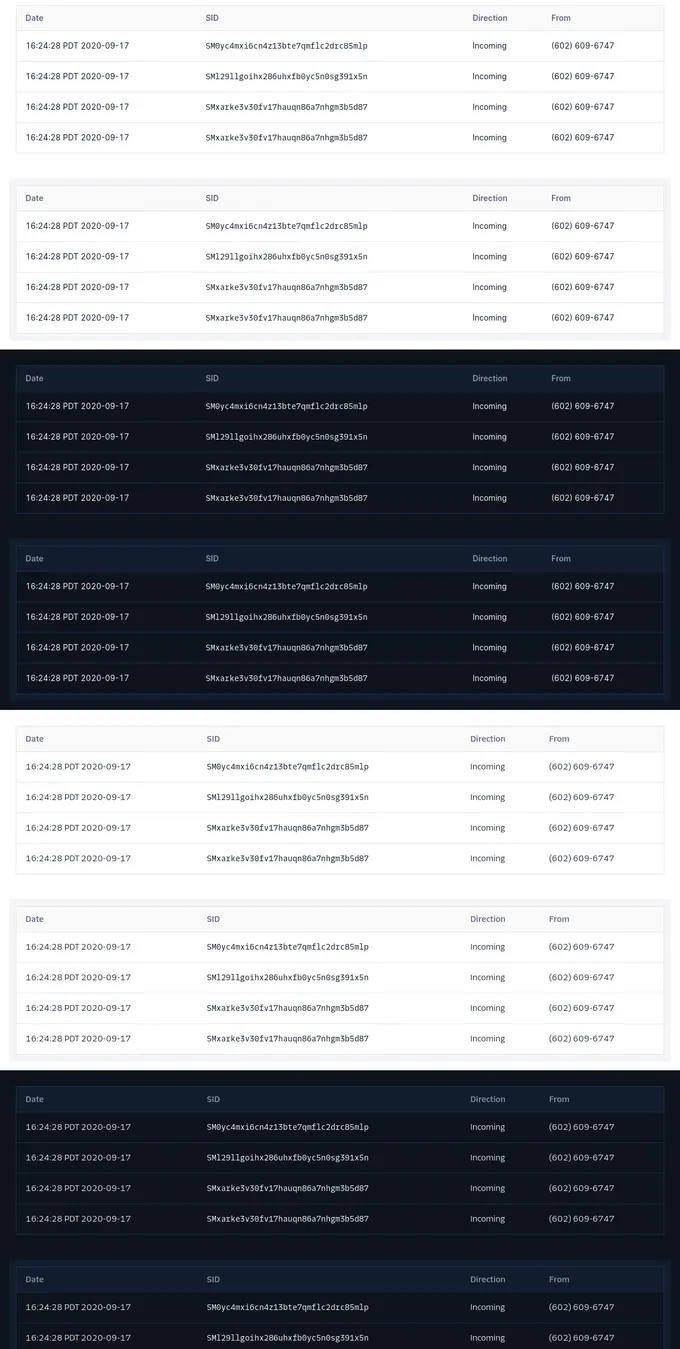Image resolution: width=680 pixels, height=1349 pixels.
Task: Click the date in the fifth table's SMl29llgoihx row
Action: (78, 797)
